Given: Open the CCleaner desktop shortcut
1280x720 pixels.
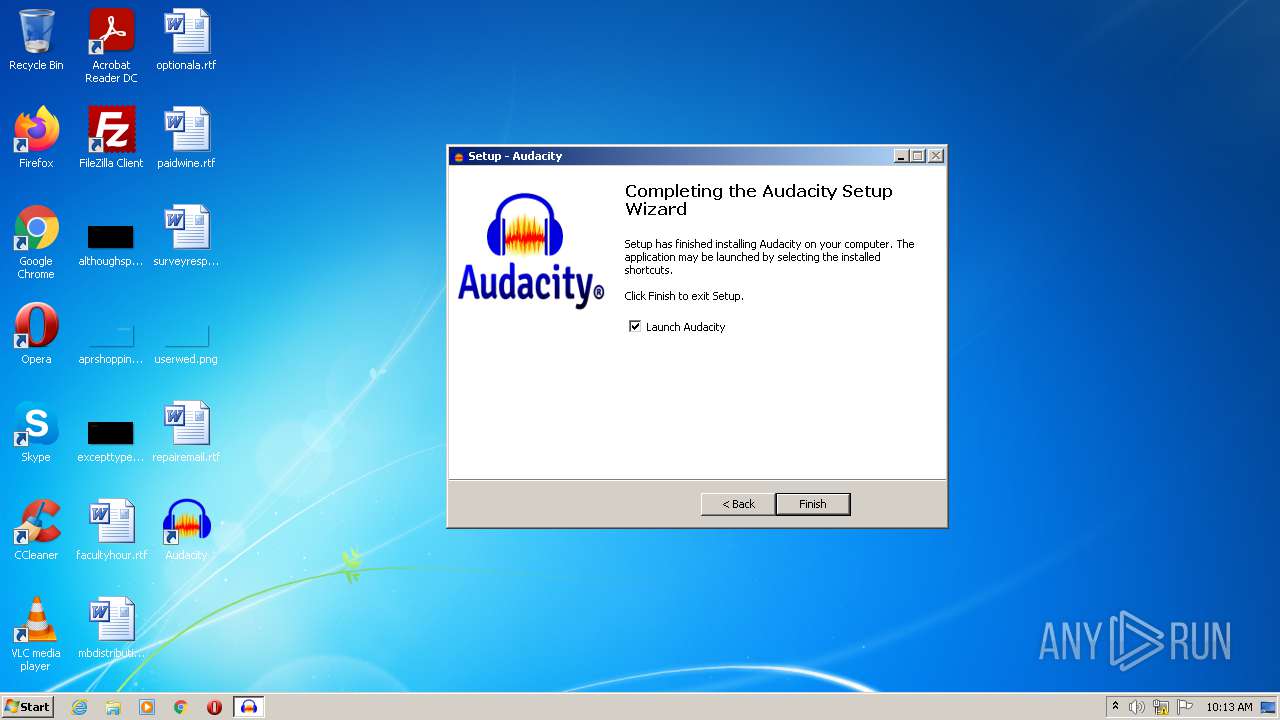Looking at the screenshot, I should (36, 531).
